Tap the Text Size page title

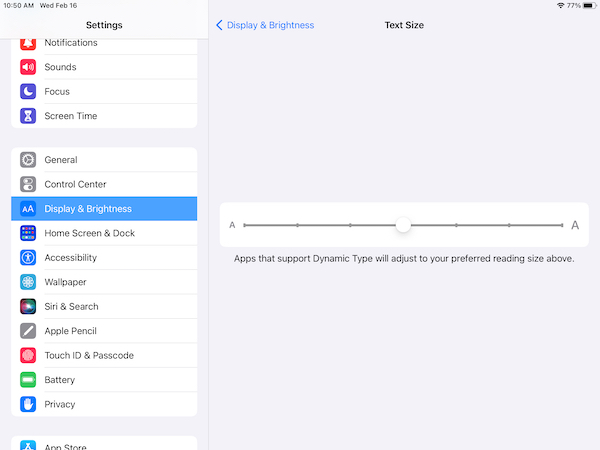pyautogui.click(x=404, y=25)
